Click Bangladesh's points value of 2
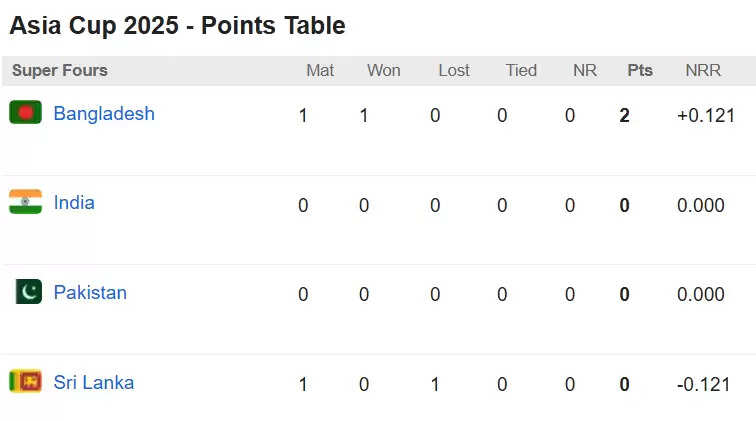This screenshot has width=756, height=421. click(x=624, y=116)
